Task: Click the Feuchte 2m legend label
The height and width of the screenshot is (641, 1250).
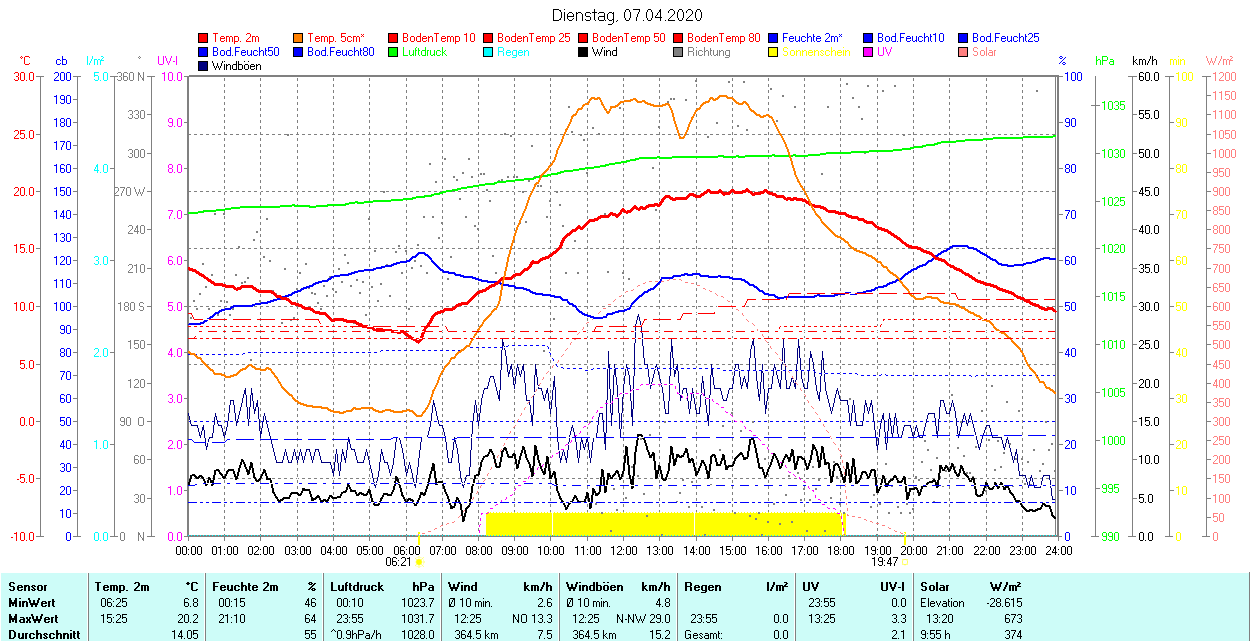Action: 812,38
